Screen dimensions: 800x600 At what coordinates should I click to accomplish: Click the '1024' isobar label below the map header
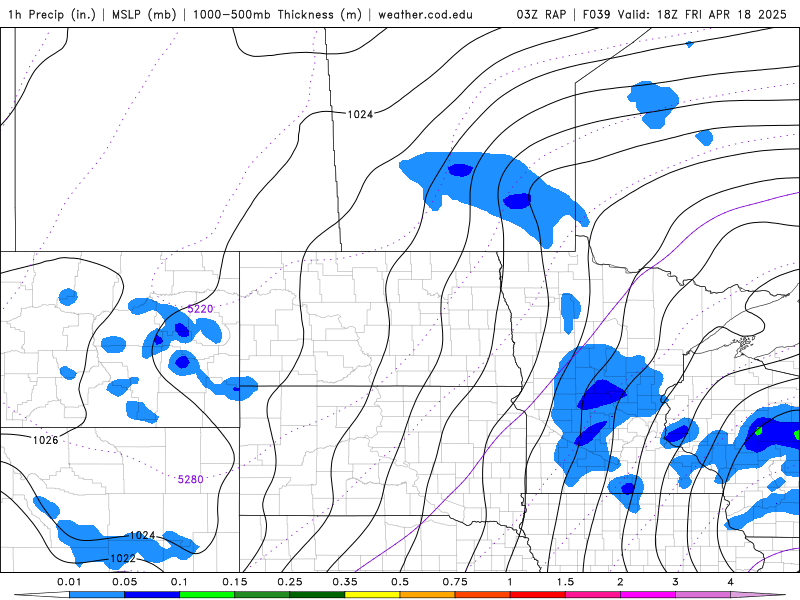[360, 114]
